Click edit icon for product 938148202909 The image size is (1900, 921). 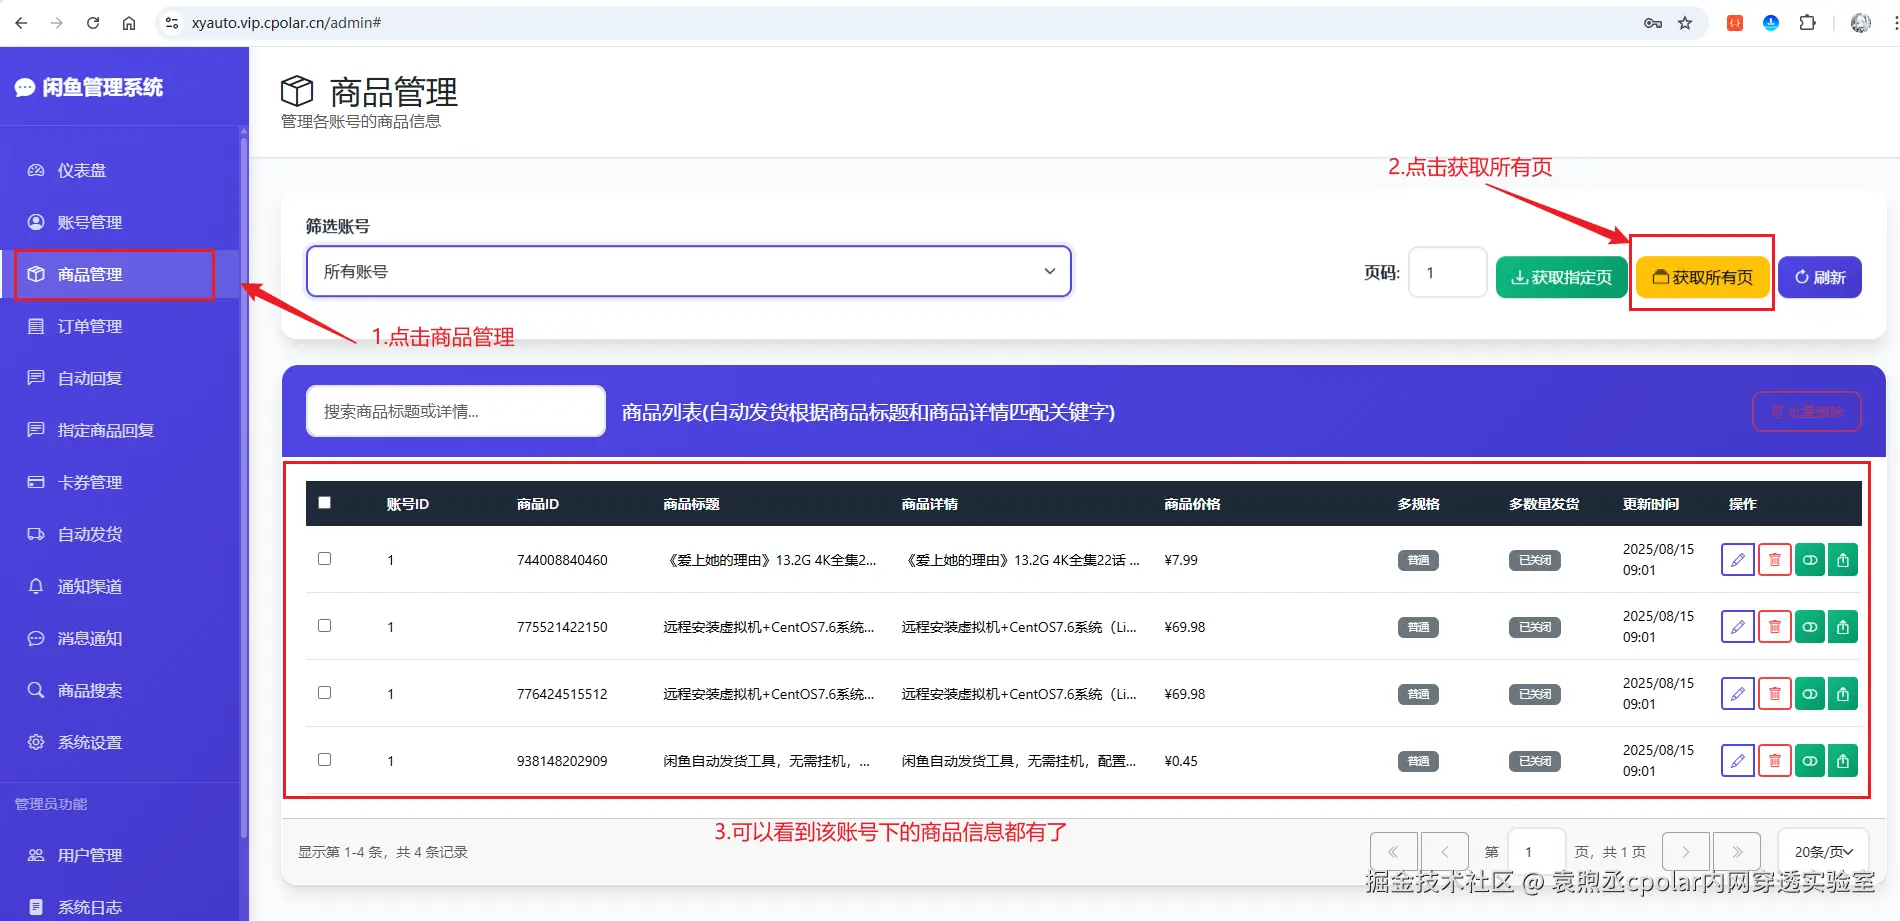(1738, 761)
